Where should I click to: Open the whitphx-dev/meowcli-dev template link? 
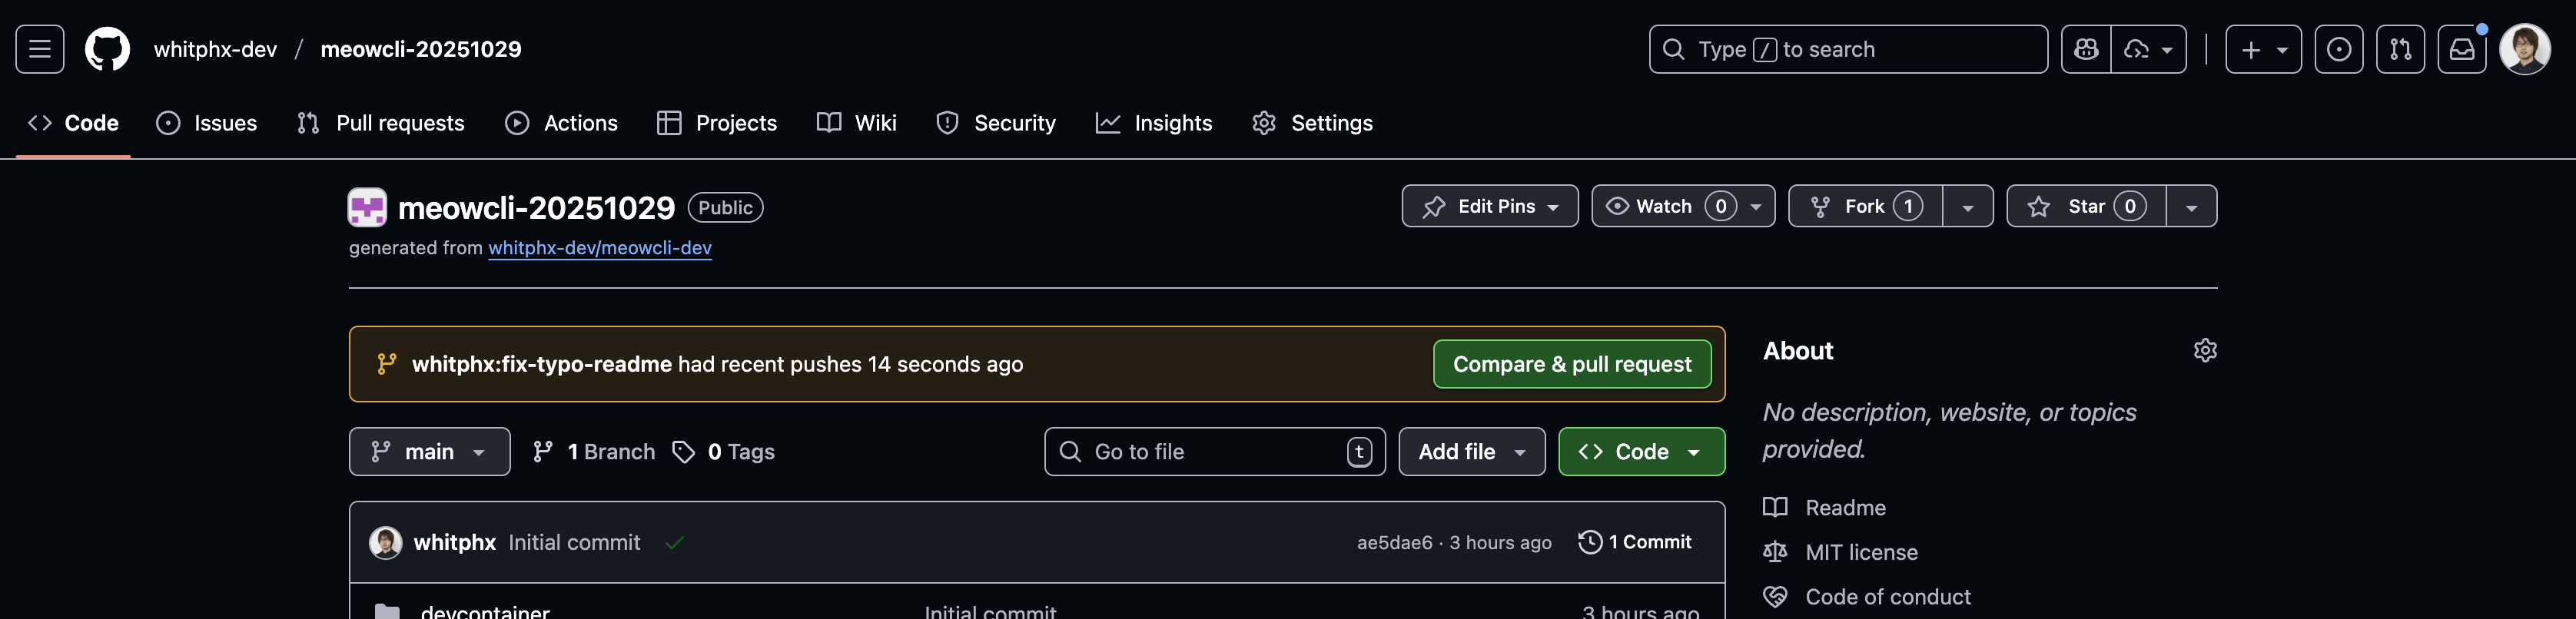click(600, 248)
